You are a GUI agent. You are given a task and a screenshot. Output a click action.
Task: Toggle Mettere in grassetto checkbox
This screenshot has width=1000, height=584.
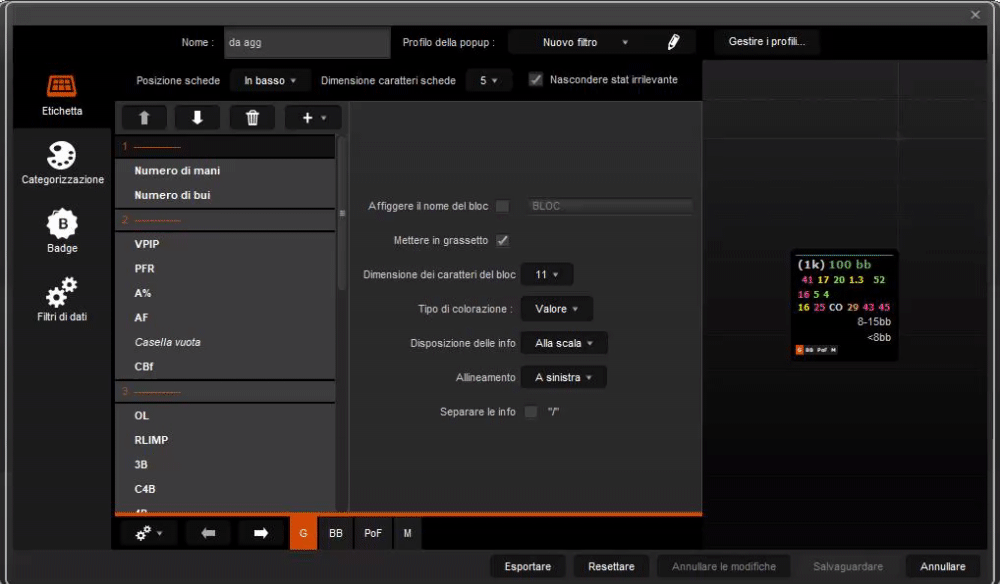(x=503, y=240)
